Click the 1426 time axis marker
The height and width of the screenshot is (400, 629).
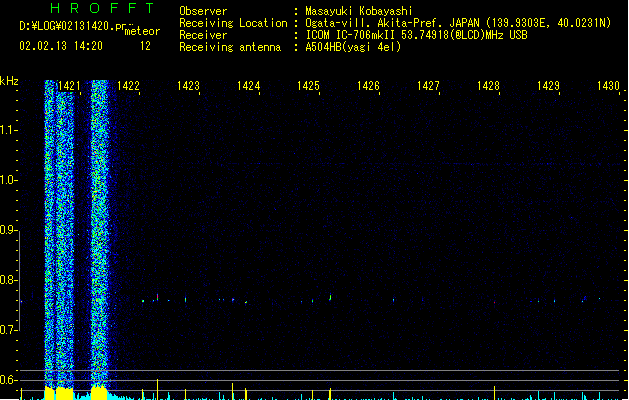(368, 86)
